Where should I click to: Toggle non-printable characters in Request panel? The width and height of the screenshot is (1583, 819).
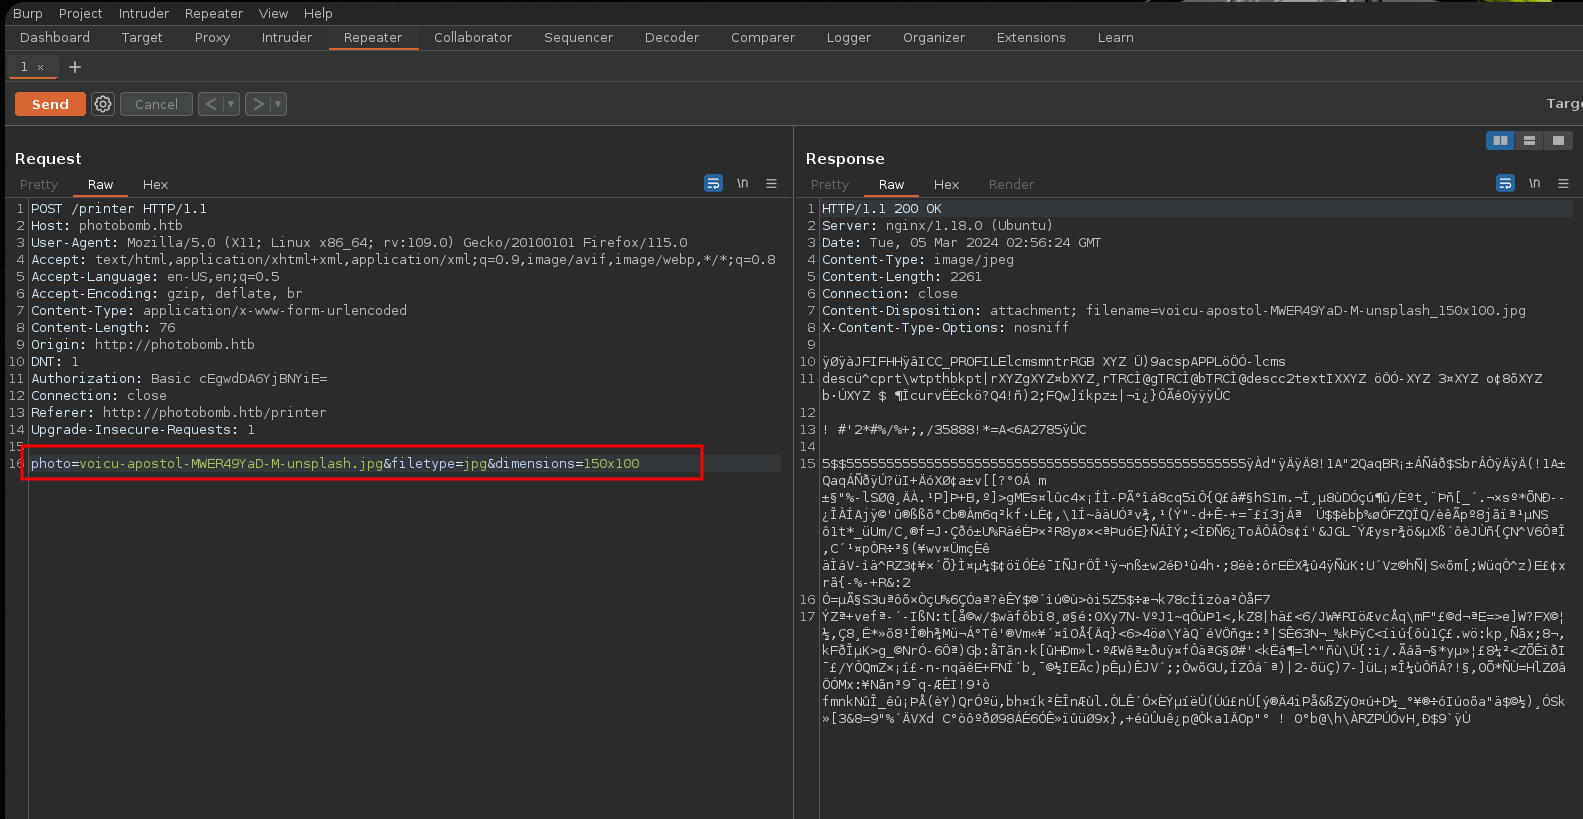(742, 184)
